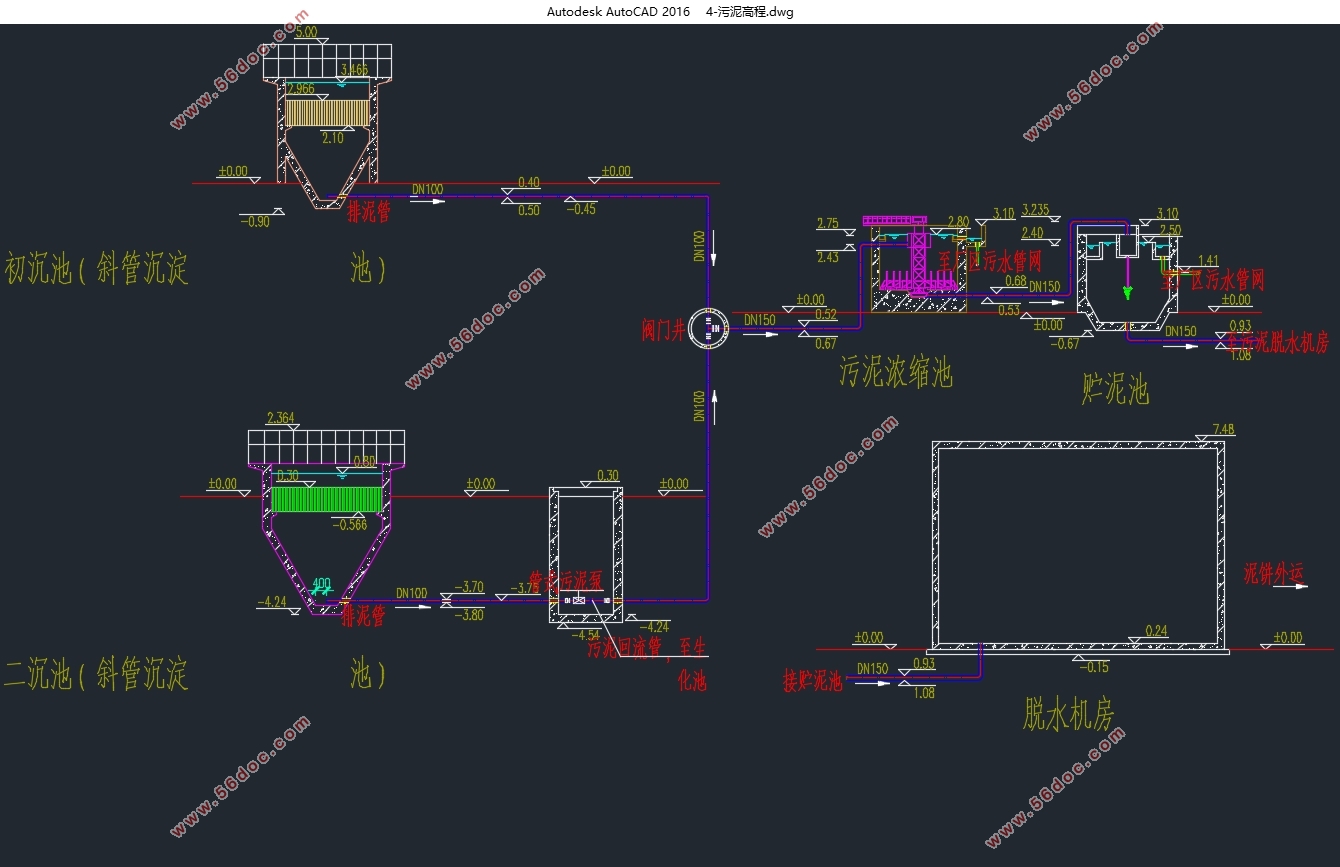
Task: Select the -0.67 elevation mark
Action: click(x=1065, y=344)
